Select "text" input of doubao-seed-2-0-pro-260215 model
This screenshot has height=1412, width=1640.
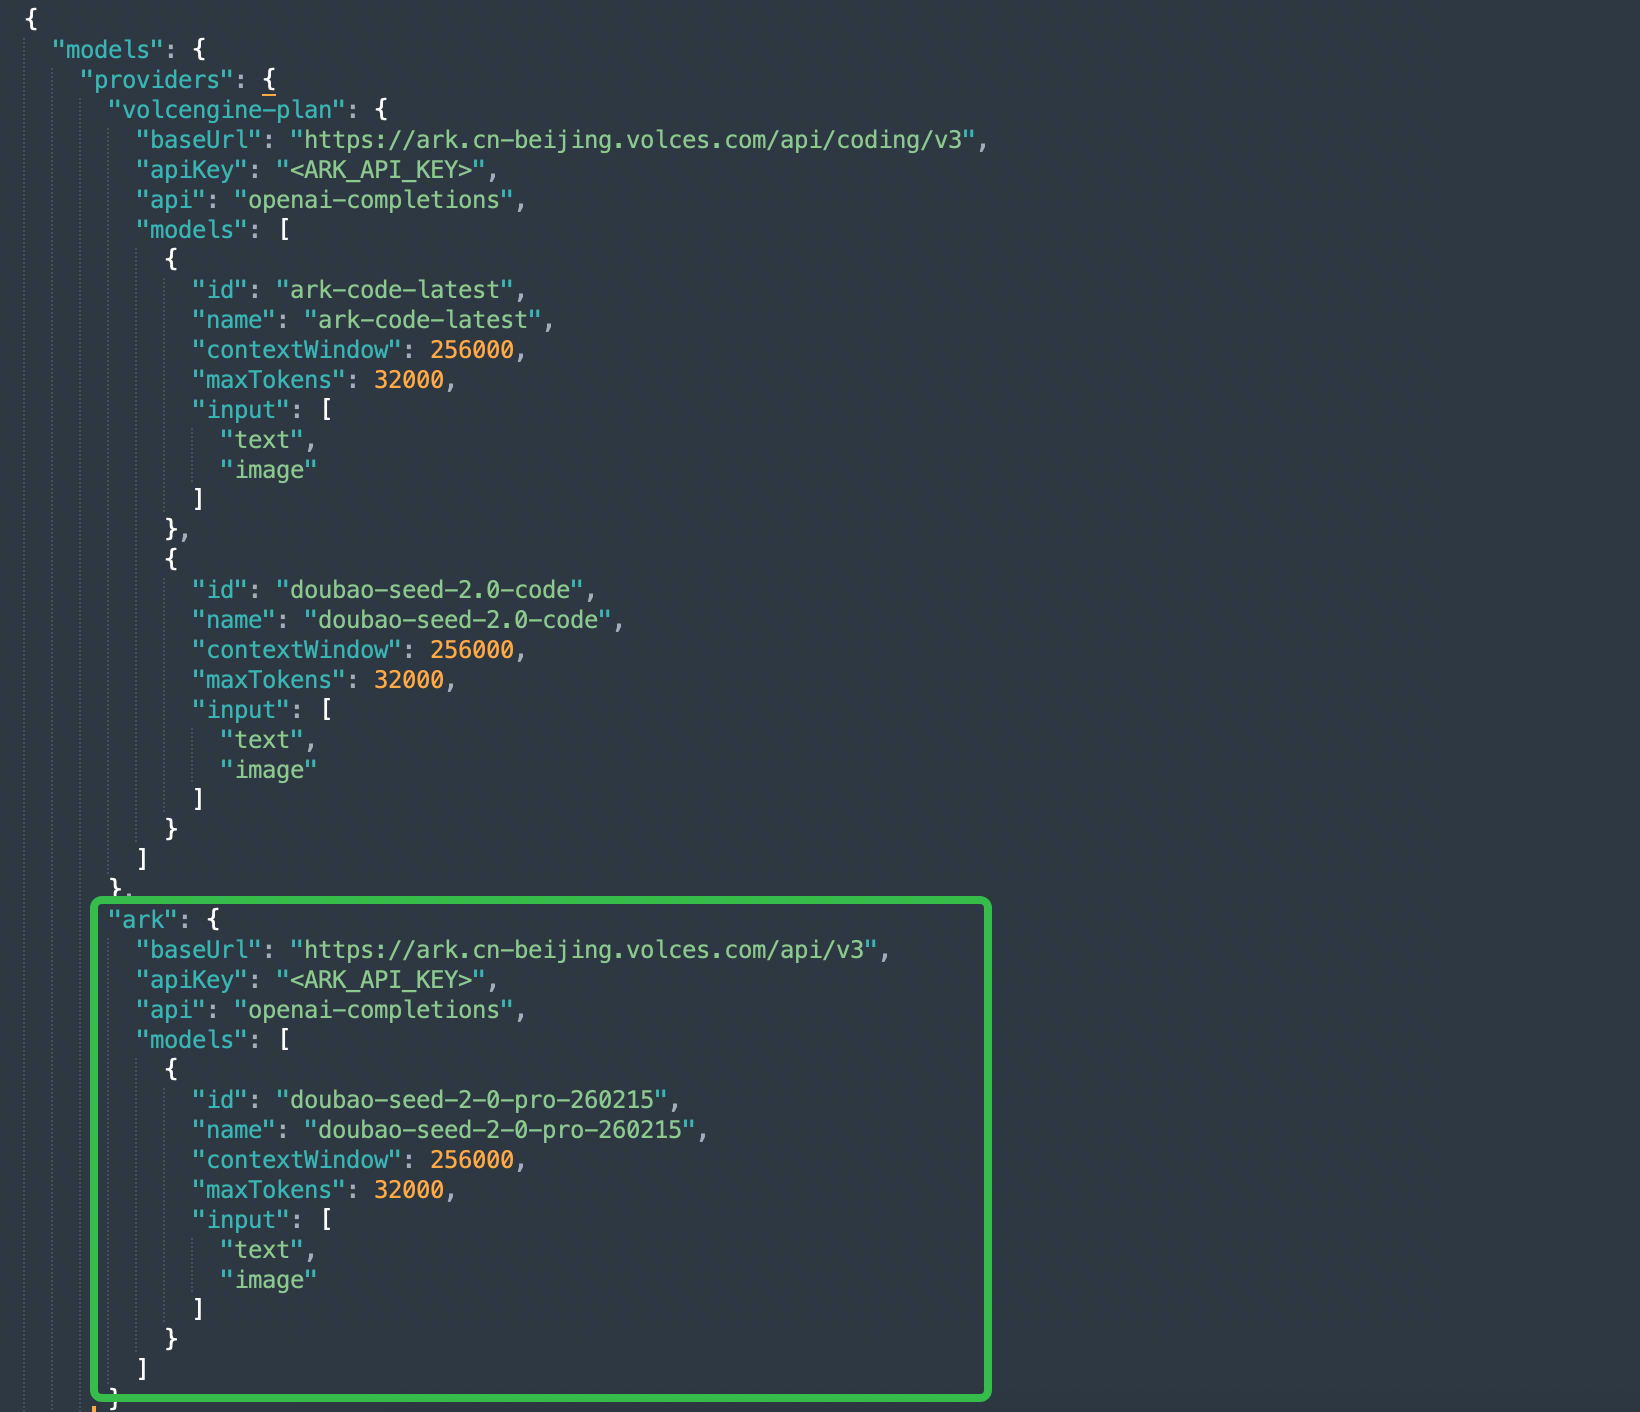click(x=261, y=1250)
